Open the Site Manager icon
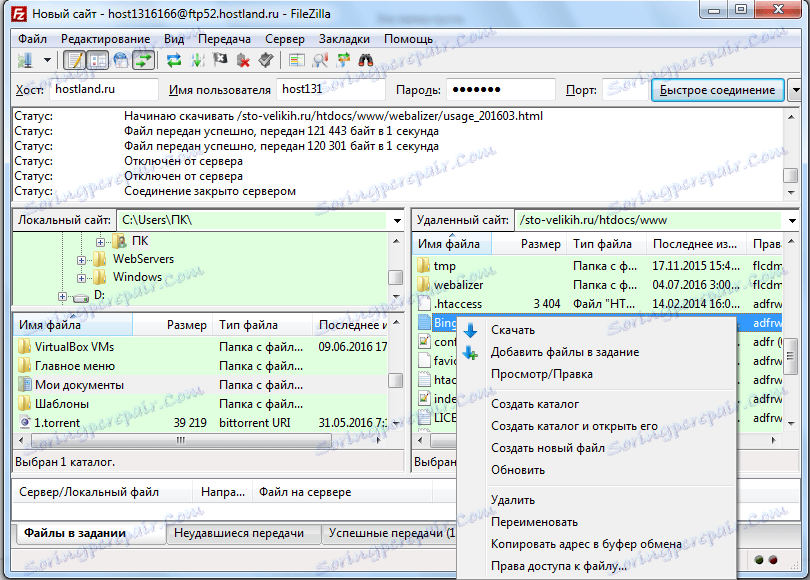810x580 pixels. [25, 60]
